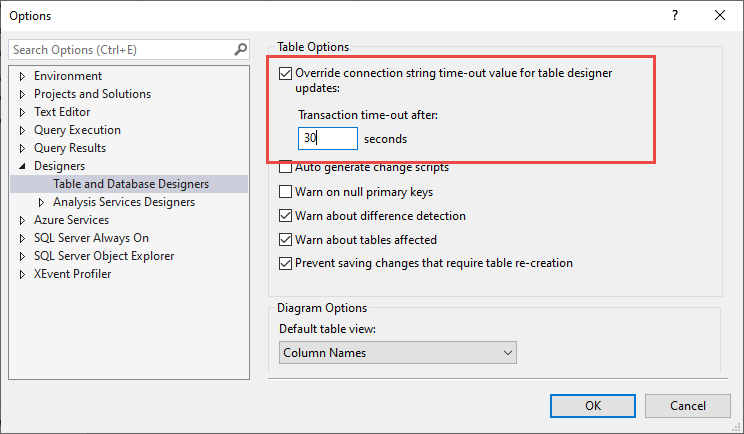Open the Default table view dropdown

pyautogui.click(x=397, y=353)
